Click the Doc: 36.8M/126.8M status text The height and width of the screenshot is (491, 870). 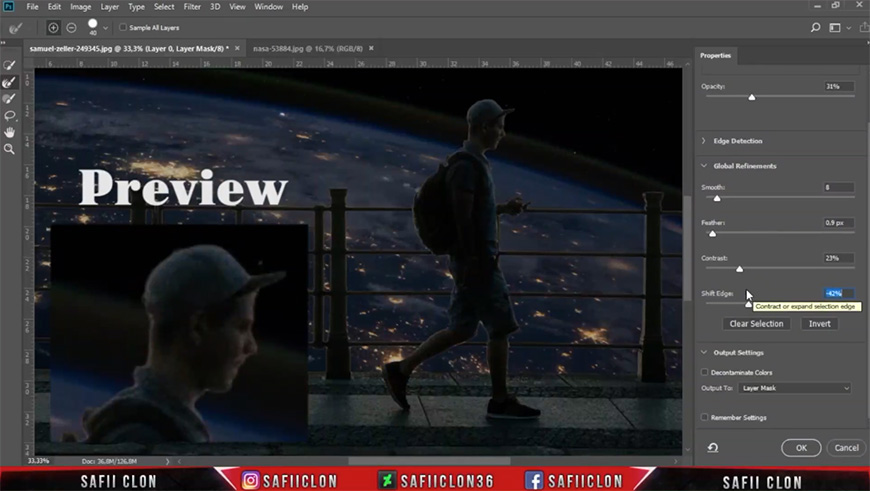point(109,461)
